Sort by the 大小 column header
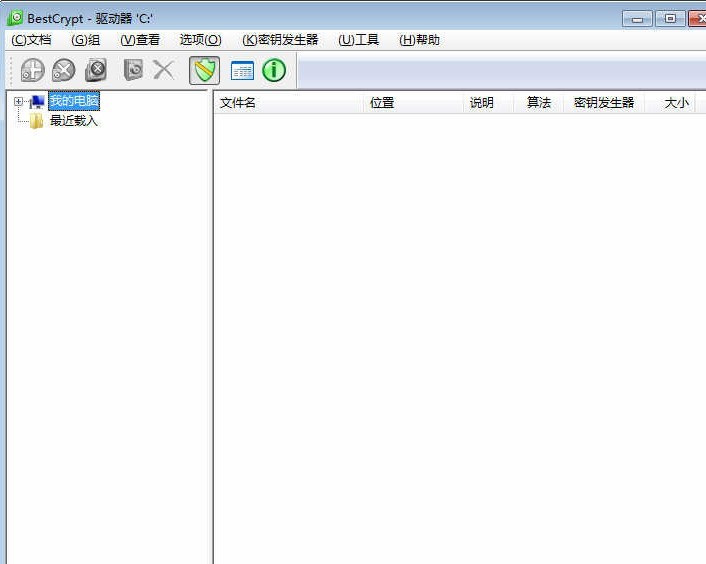This screenshot has height=564, width=706. click(670, 103)
